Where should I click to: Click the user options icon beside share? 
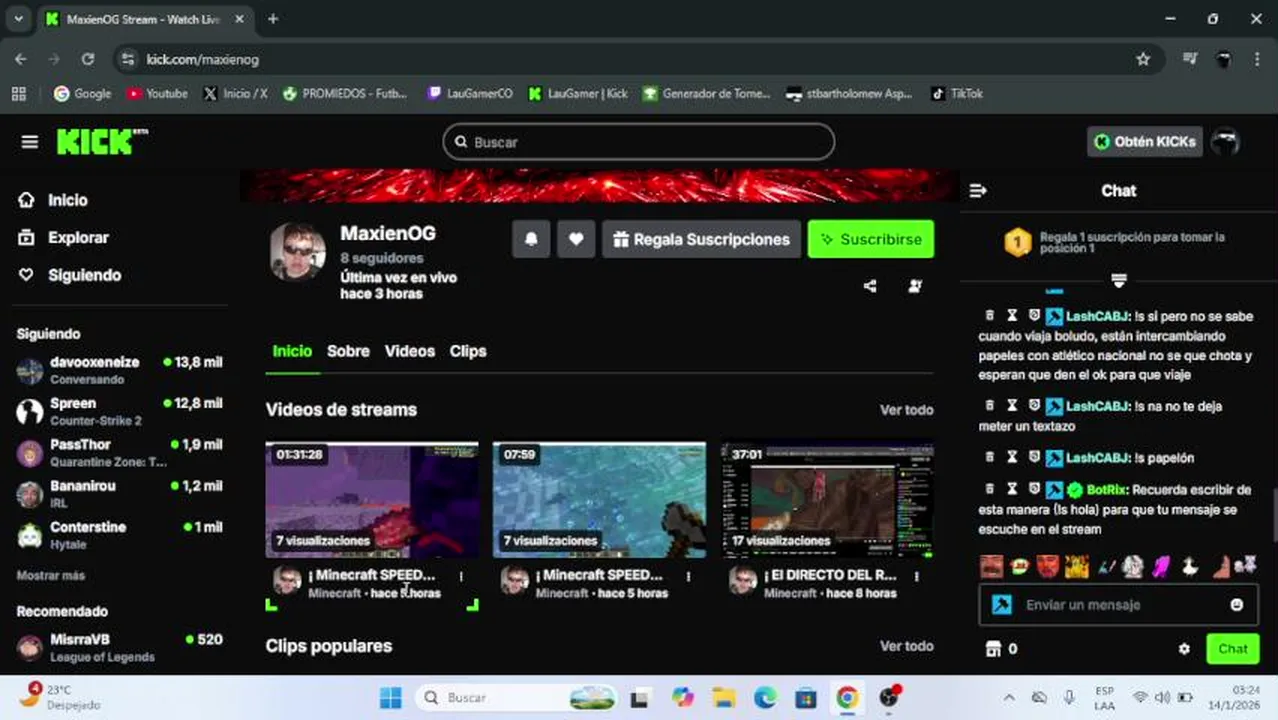[x=915, y=286]
